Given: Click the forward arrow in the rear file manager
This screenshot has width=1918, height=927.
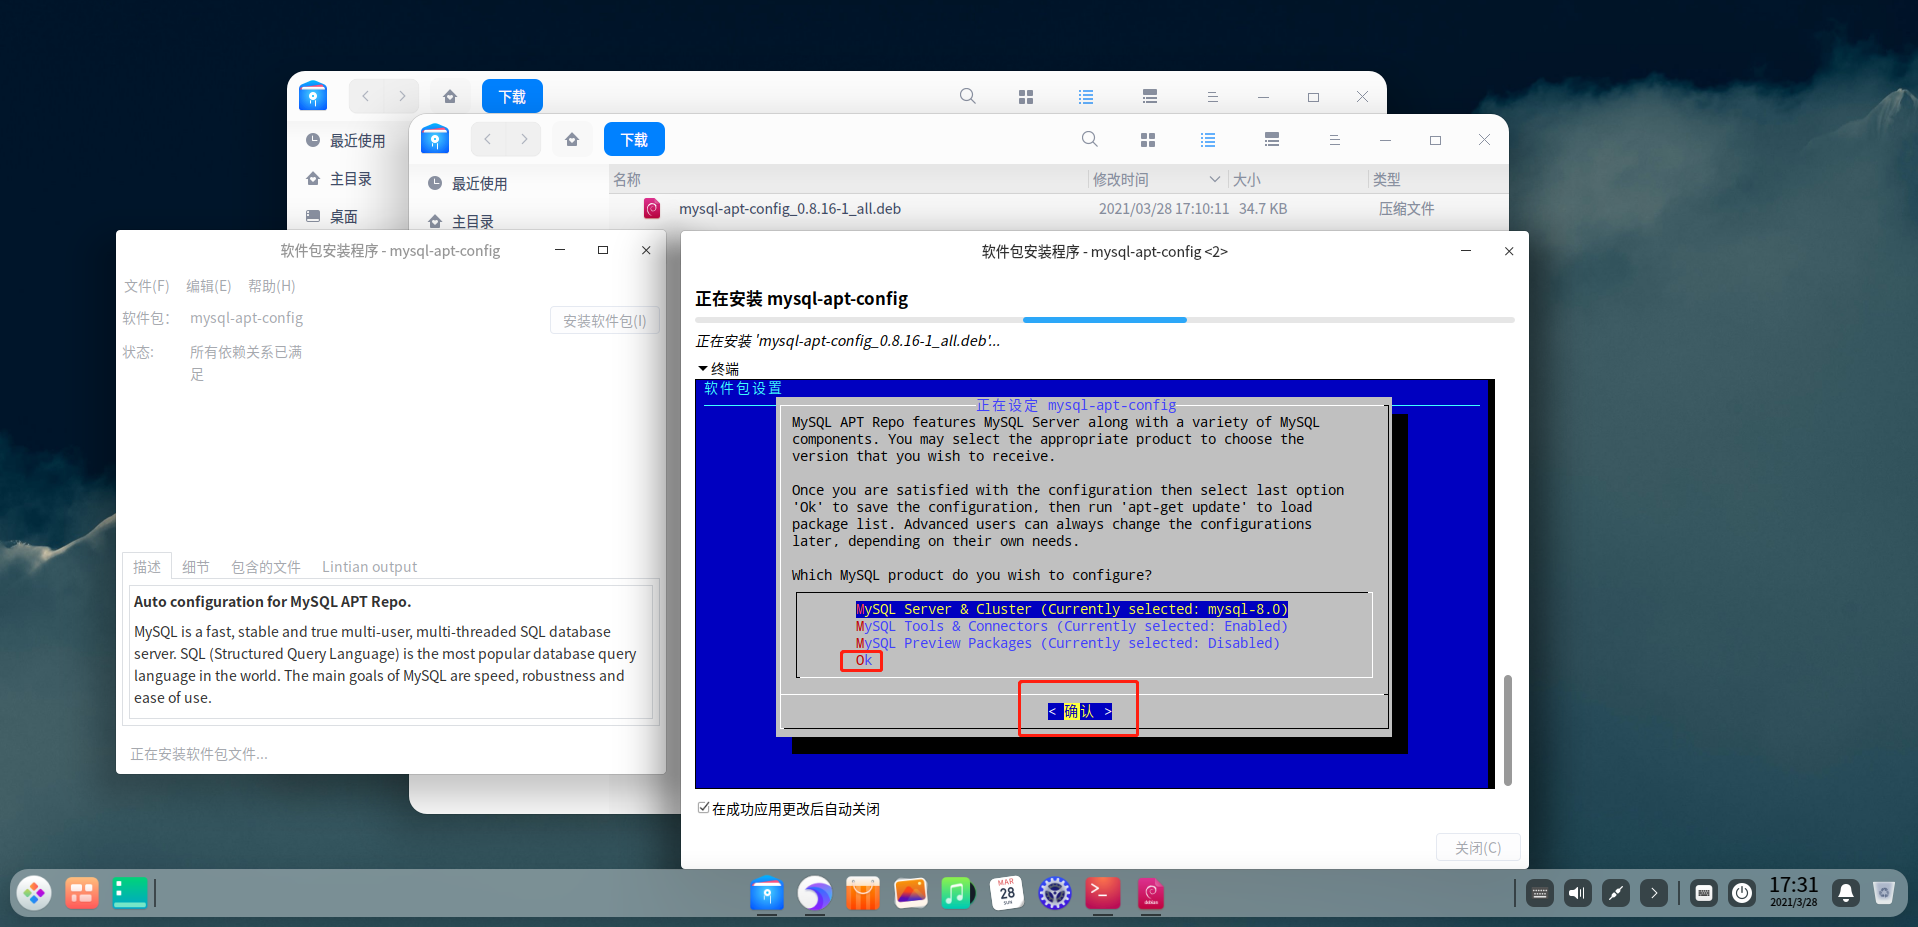Looking at the screenshot, I should pyautogui.click(x=402, y=96).
